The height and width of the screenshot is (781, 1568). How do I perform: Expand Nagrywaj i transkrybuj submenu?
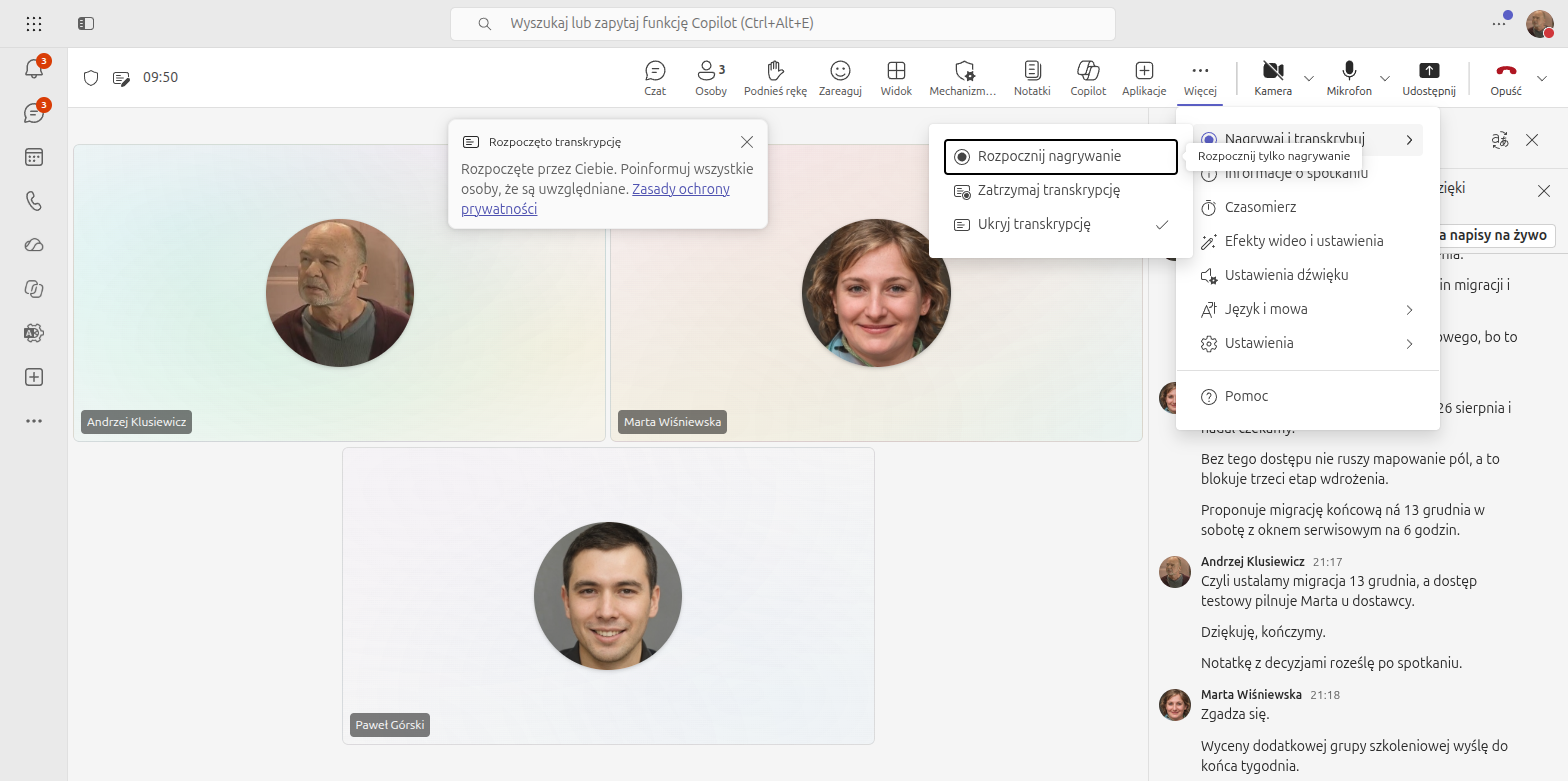[1308, 139]
